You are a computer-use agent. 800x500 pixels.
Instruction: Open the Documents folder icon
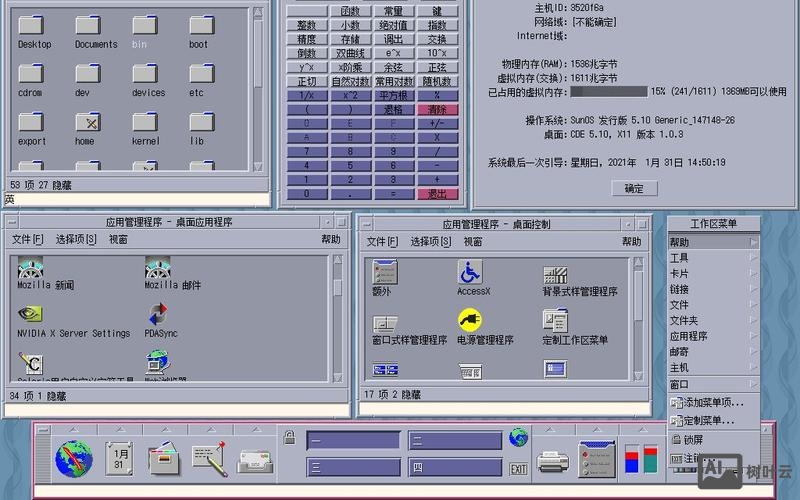pyautogui.click(x=88, y=26)
